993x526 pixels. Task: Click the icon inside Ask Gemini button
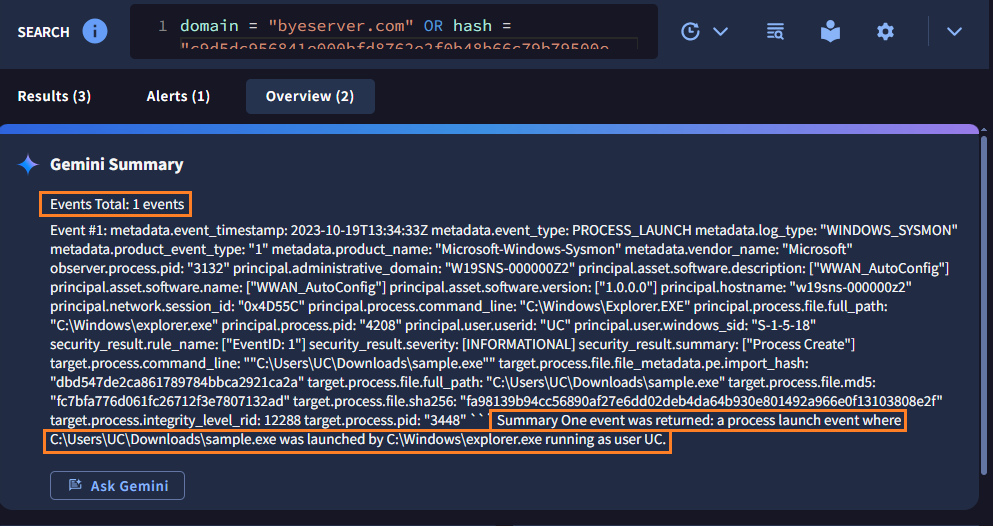tap(74, 486)
